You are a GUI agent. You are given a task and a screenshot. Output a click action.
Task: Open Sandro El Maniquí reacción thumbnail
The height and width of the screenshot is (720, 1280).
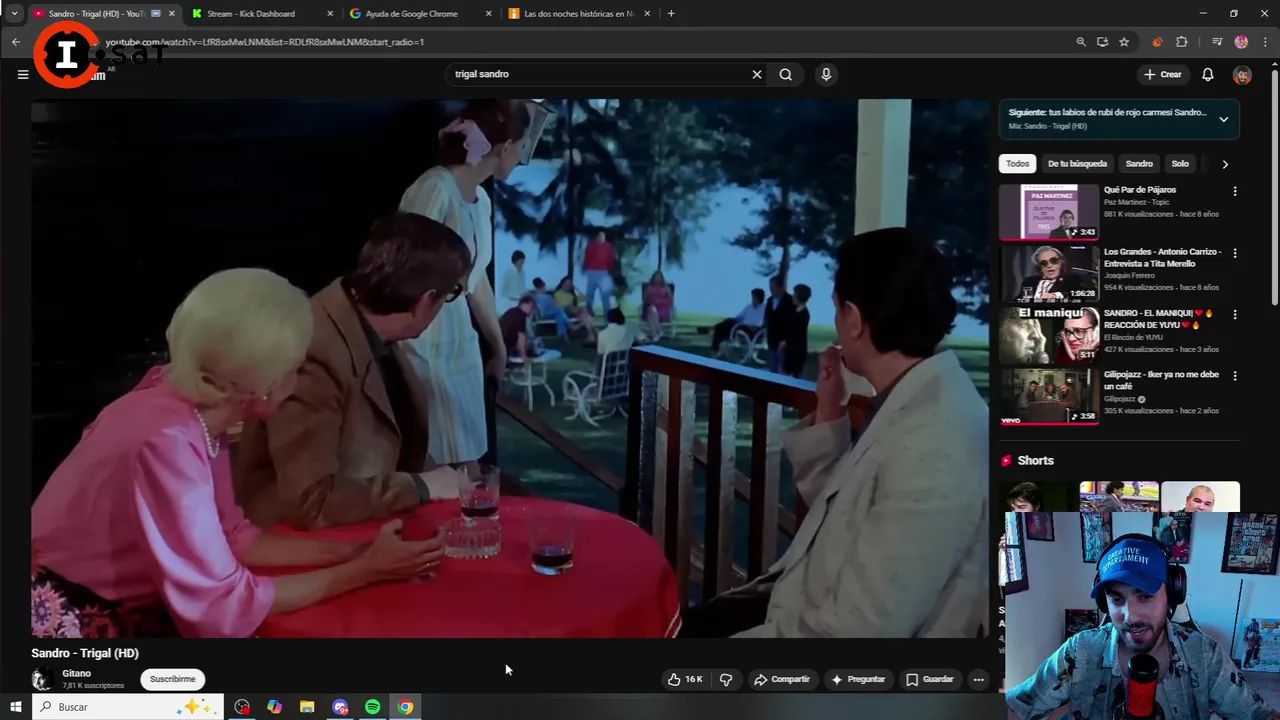[x=1049, y=335]
